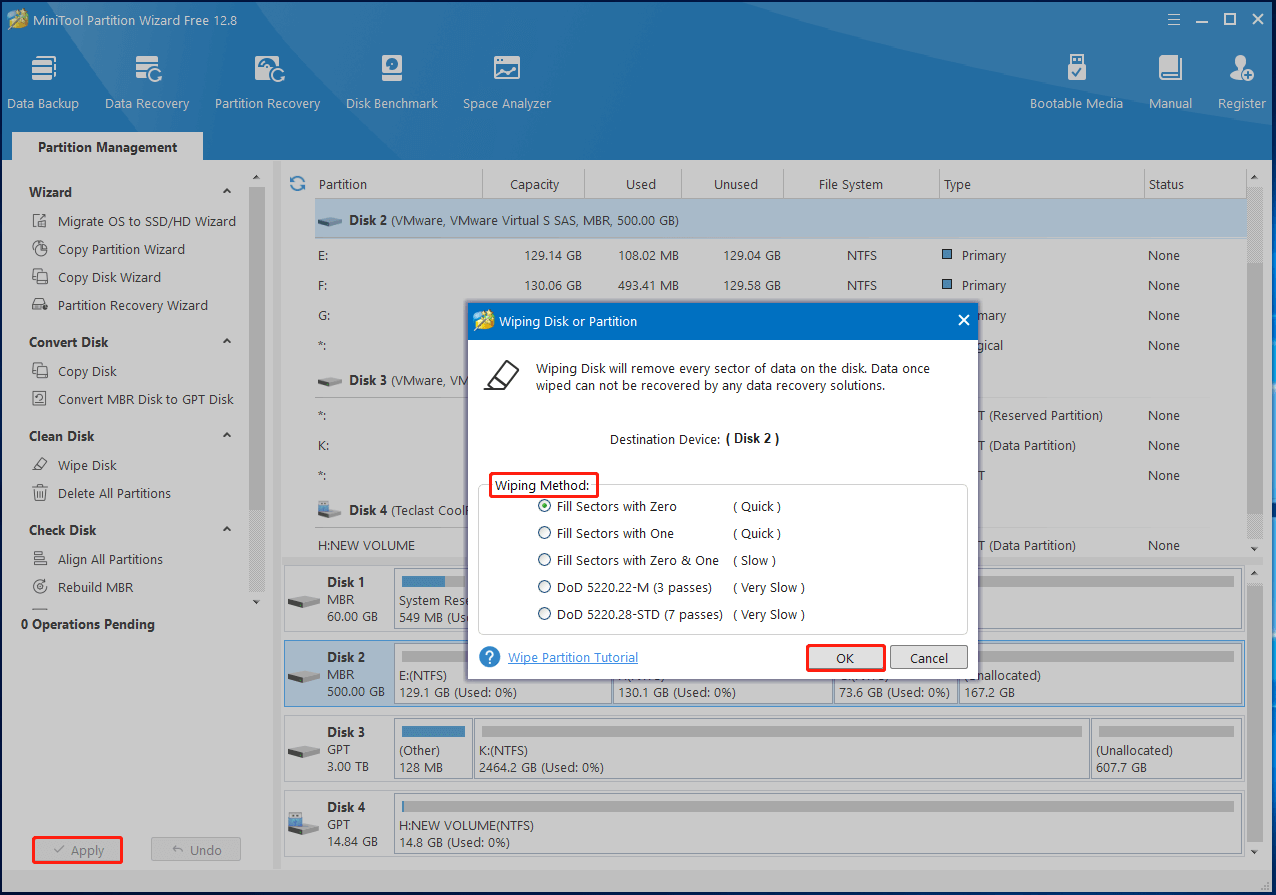Viewport: 1276px width, 895px height.
Task: Close the Wiping Disk or Partition dialog
Action: click(964, 321)
